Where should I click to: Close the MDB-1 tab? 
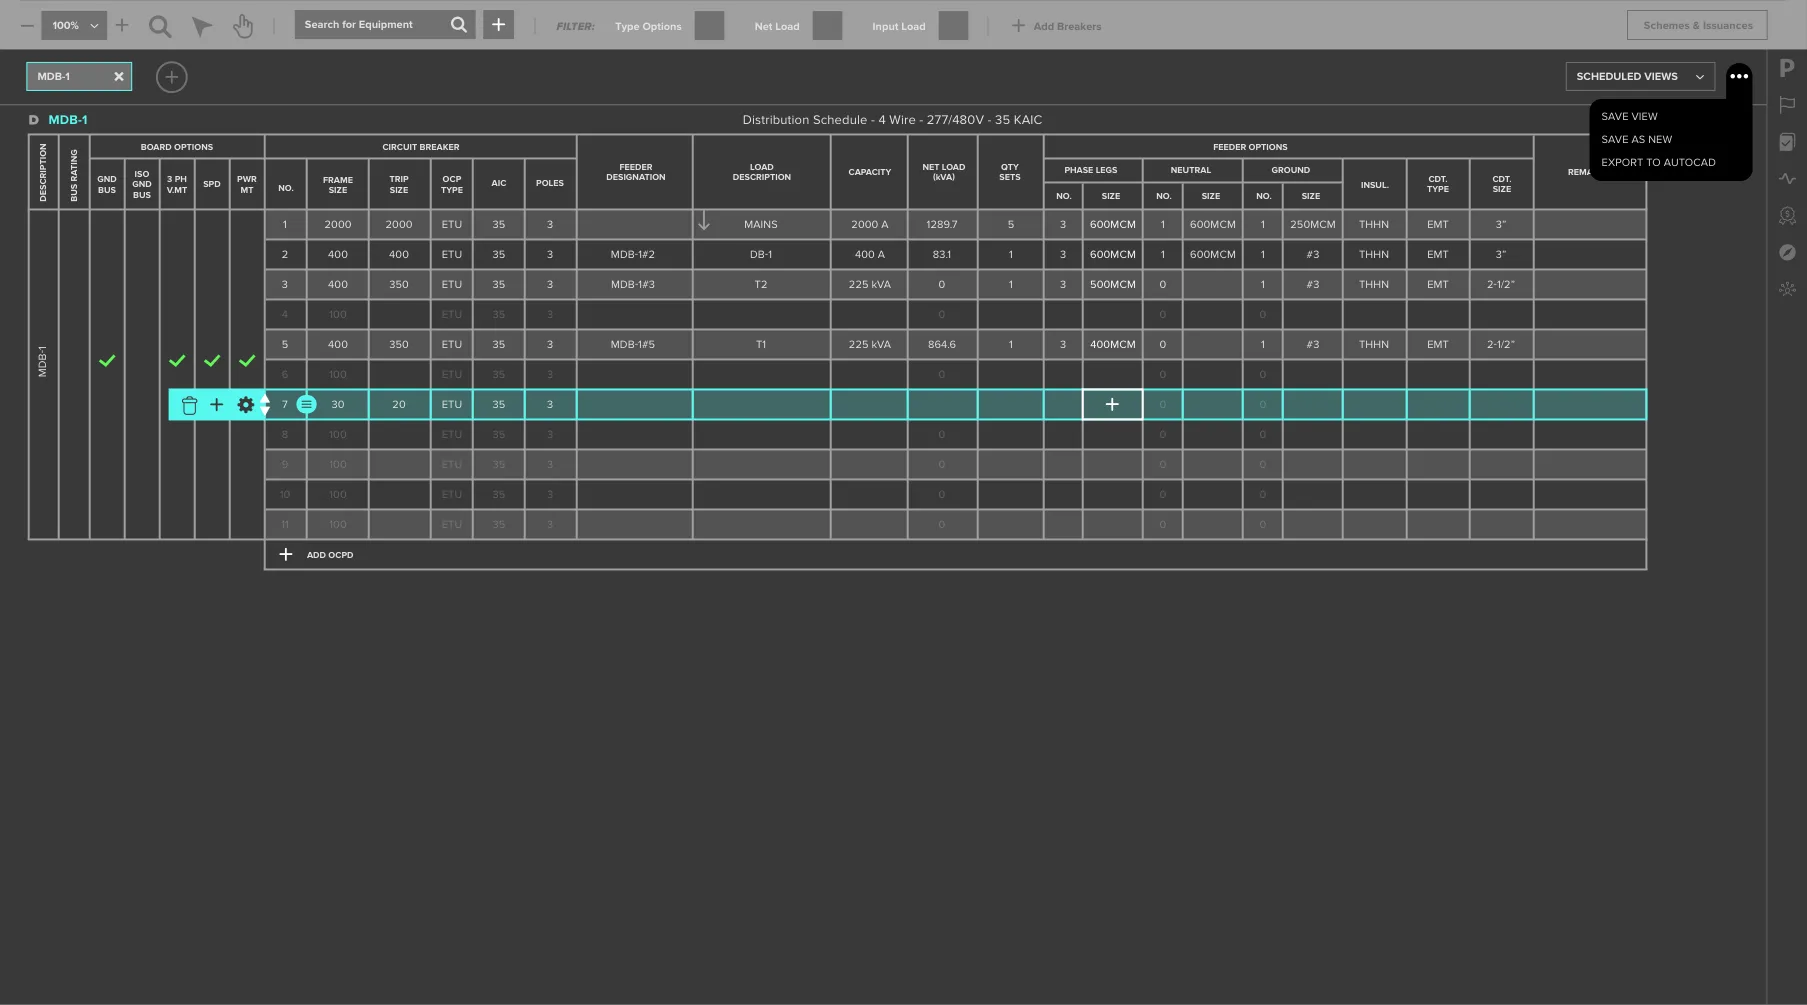tap(119, 77)
